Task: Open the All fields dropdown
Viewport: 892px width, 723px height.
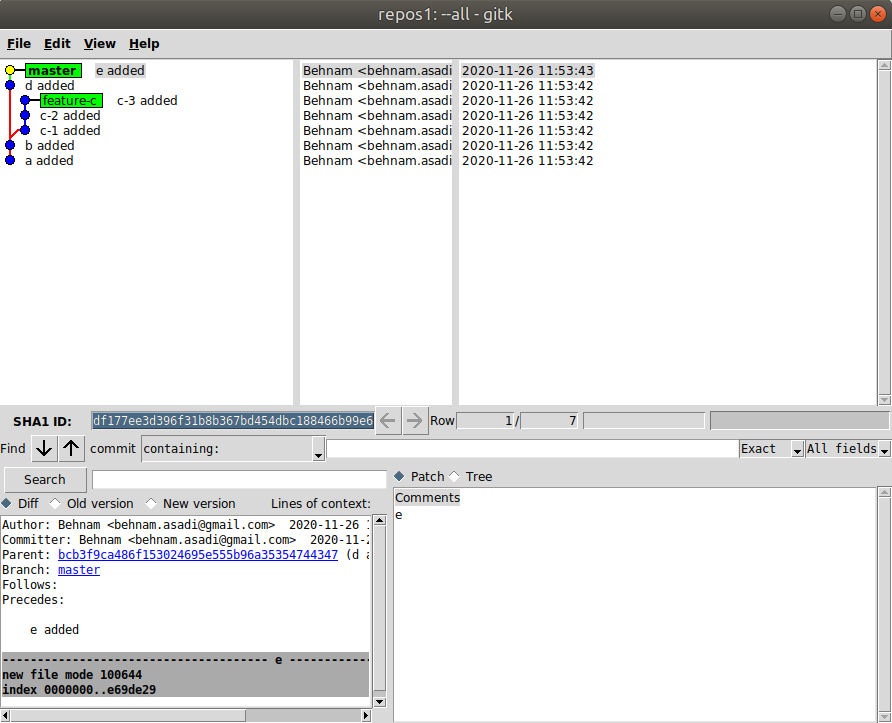Action: (847, 449)
